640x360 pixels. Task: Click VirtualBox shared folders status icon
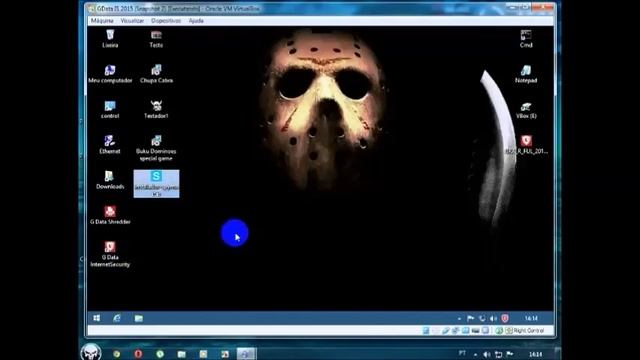click(x=465, y=331)
